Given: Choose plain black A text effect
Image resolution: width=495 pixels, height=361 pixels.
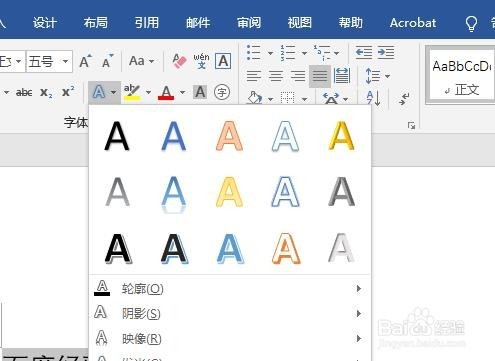Looking at the screenshot, I should pyautogui.click(x=117, y=136).
